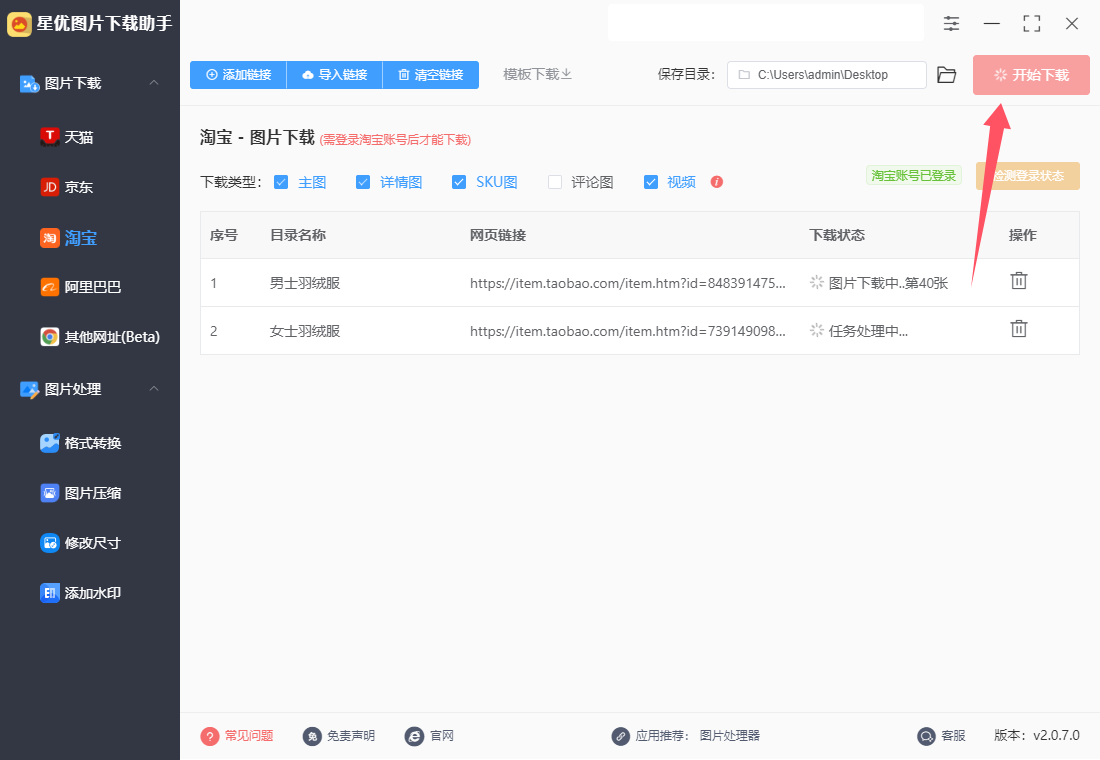Click the 阿里巴巴 sidebar icon
This screenshot has width=1100, height=760.
point(49,287)
